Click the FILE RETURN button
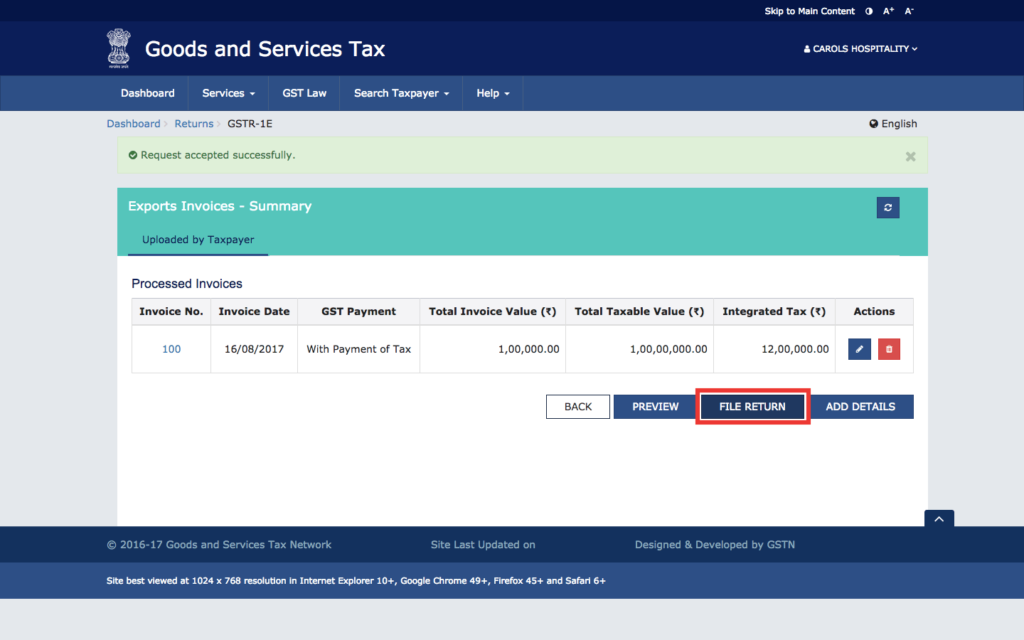1024x640 pixels. 752,406
